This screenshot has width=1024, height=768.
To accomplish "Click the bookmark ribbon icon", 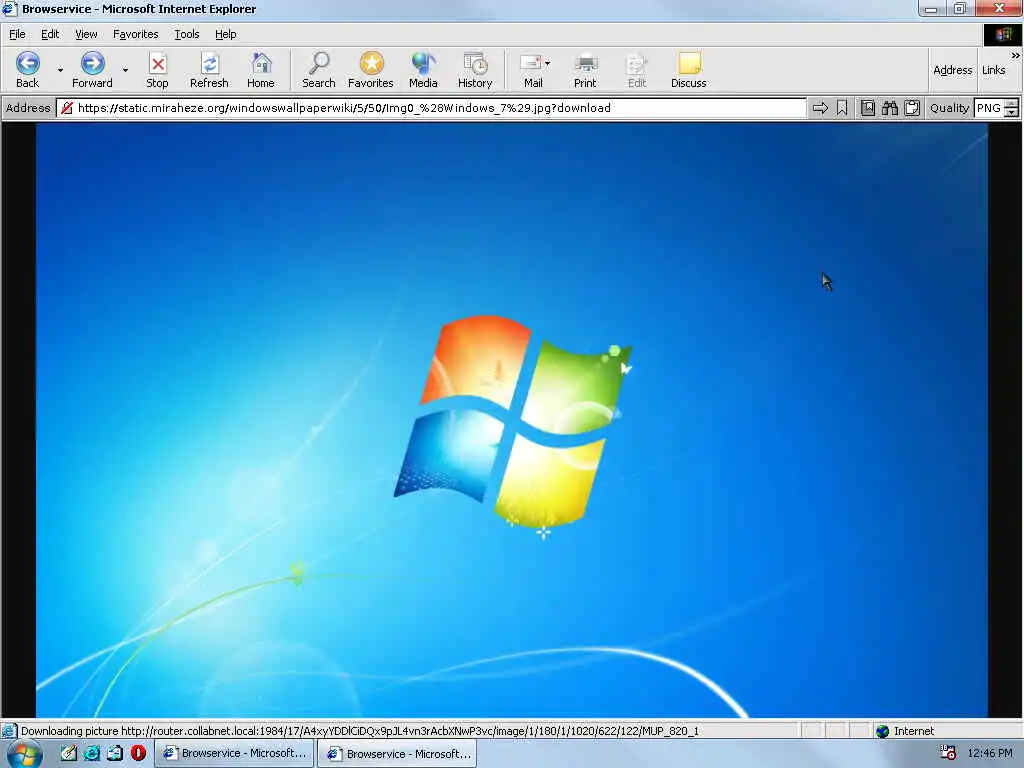I will pyautogui.click(x=842, y=108).
